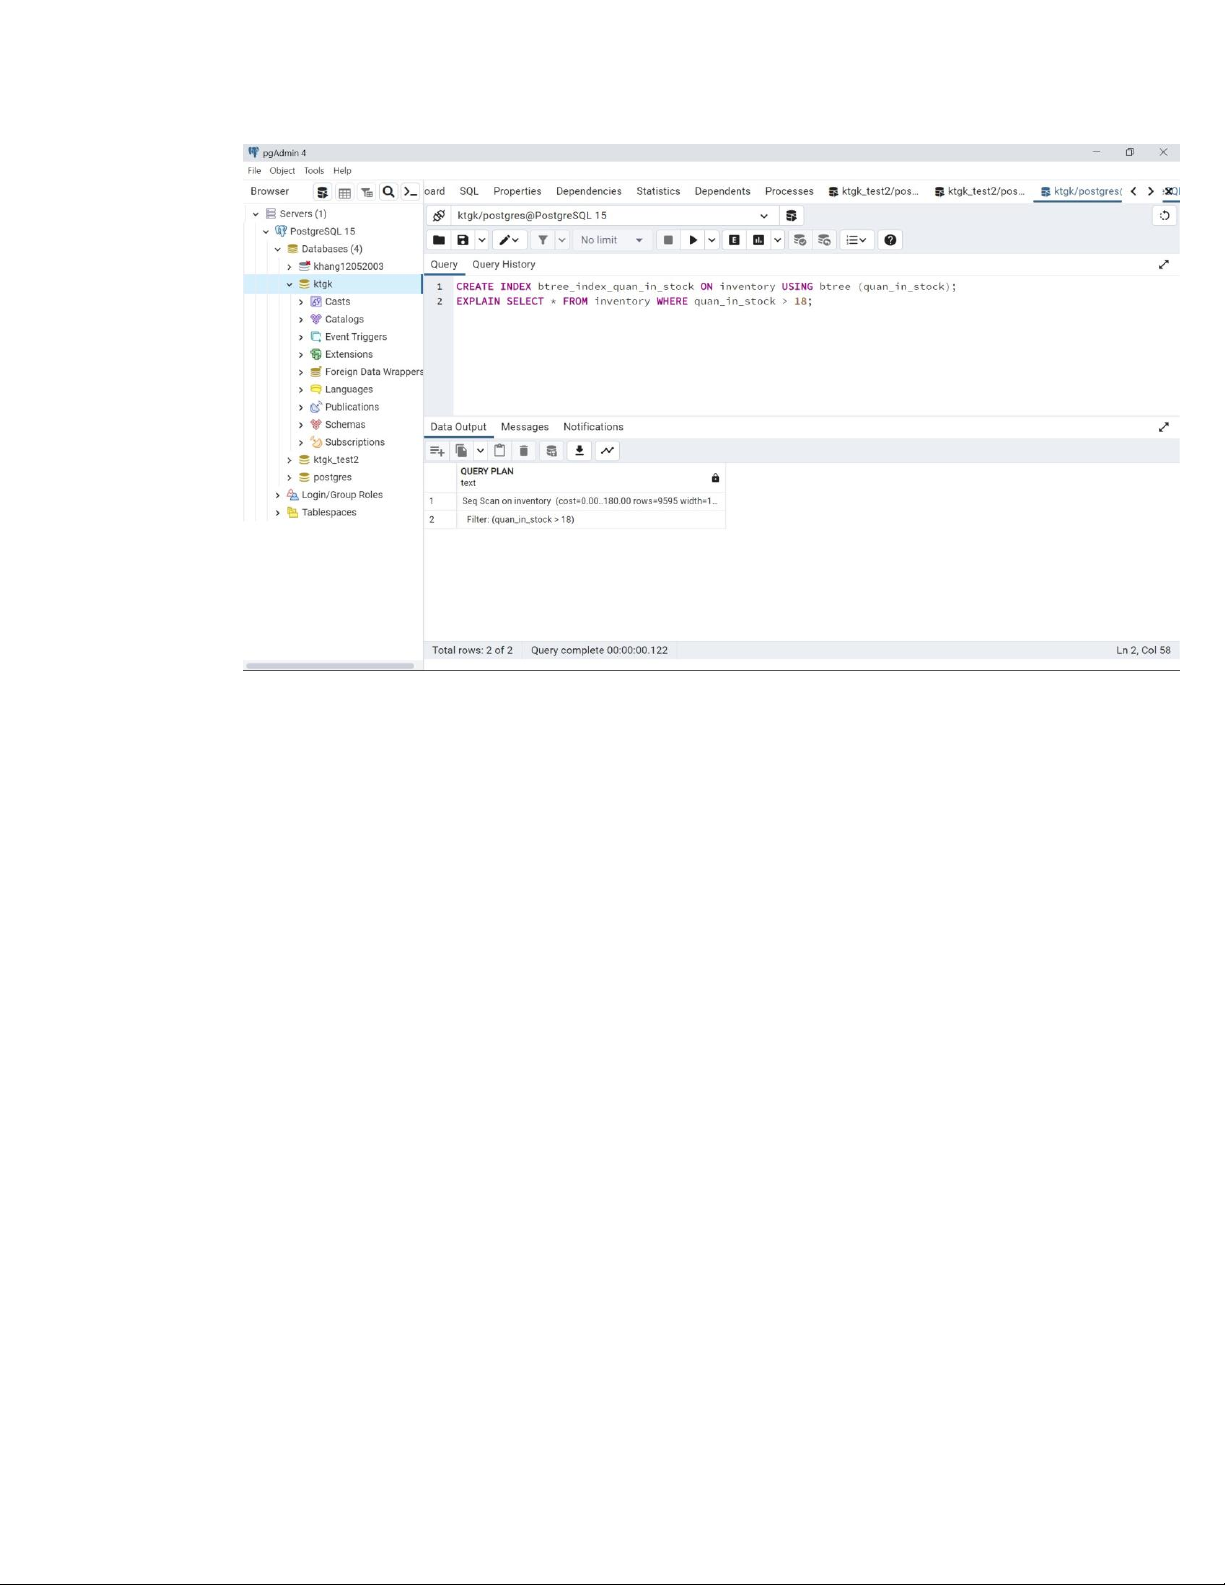Click the reset layout circular arrow icon
Image resolution: width=1225 pixels, height=1585 pixels.
pos(1165,215)
